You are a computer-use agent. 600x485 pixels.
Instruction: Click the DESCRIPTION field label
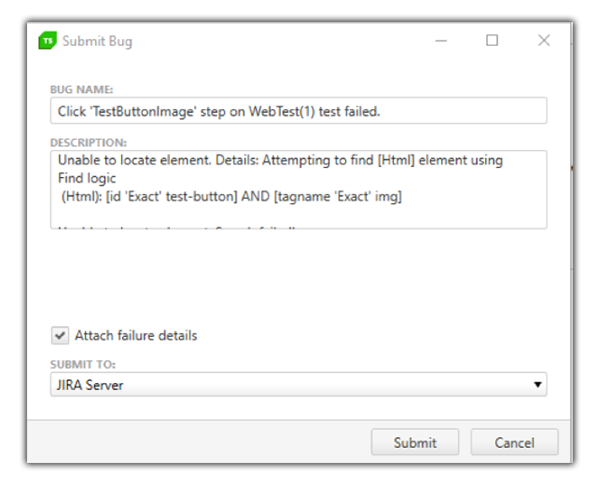88,143
